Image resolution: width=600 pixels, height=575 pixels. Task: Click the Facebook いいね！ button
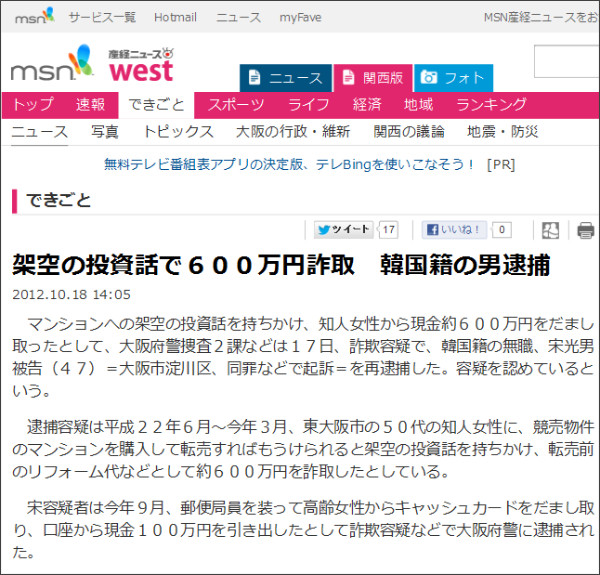[454, 230]
